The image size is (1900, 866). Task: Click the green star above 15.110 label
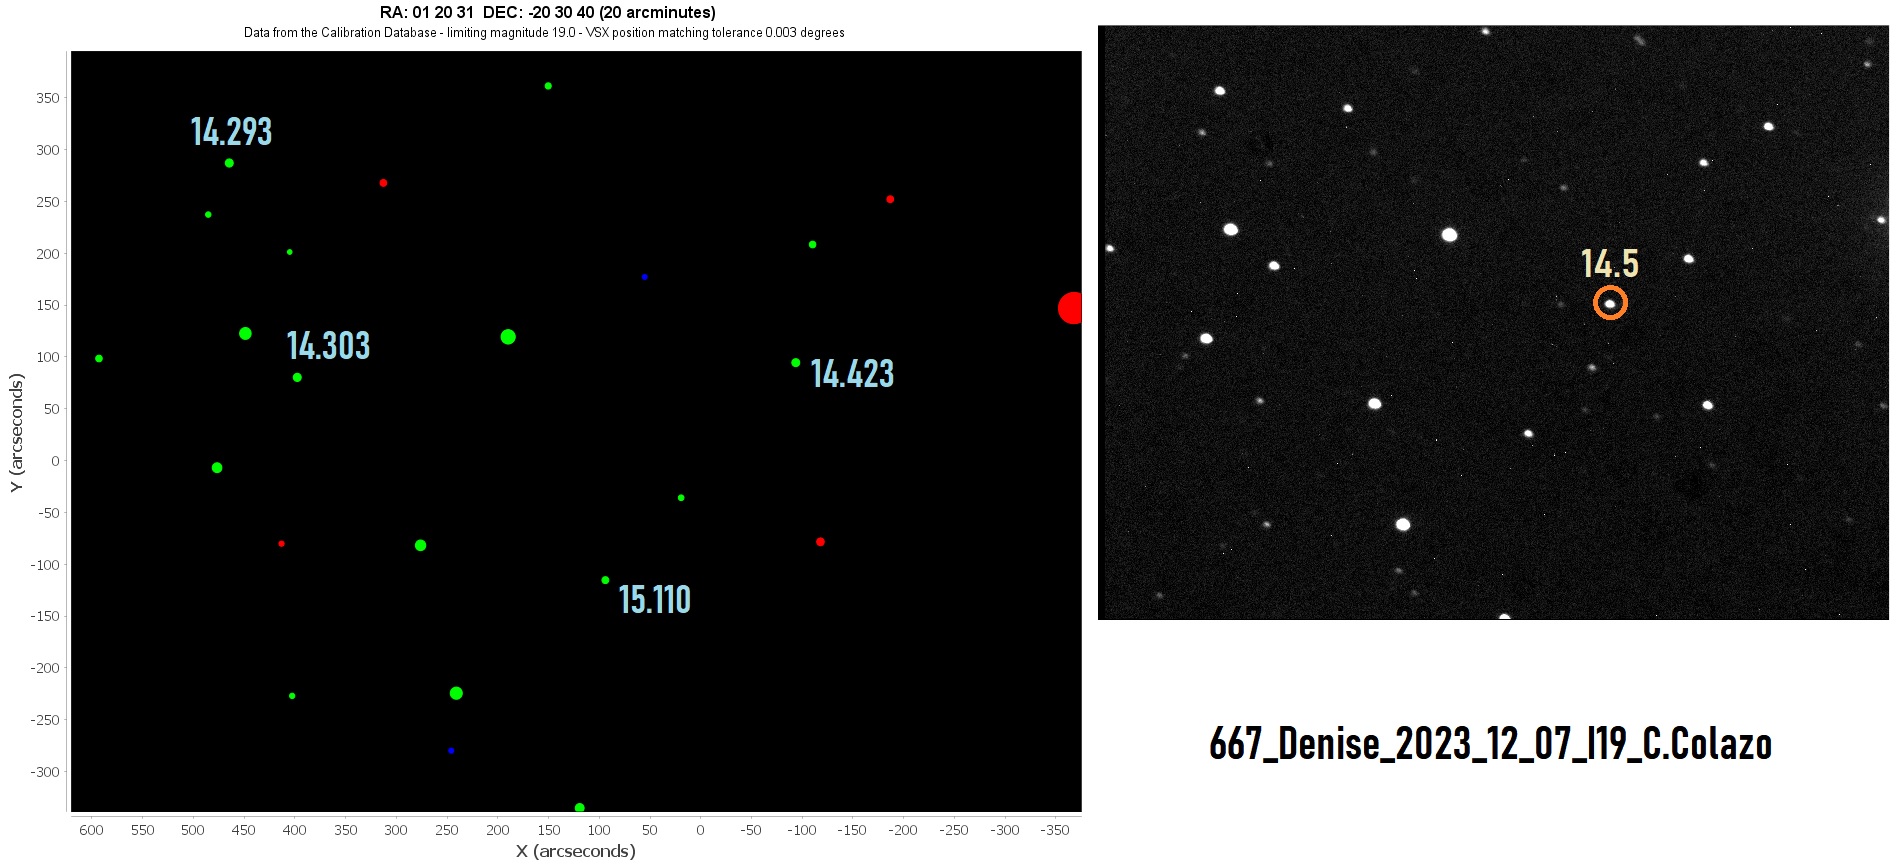(x=605, y=580)
